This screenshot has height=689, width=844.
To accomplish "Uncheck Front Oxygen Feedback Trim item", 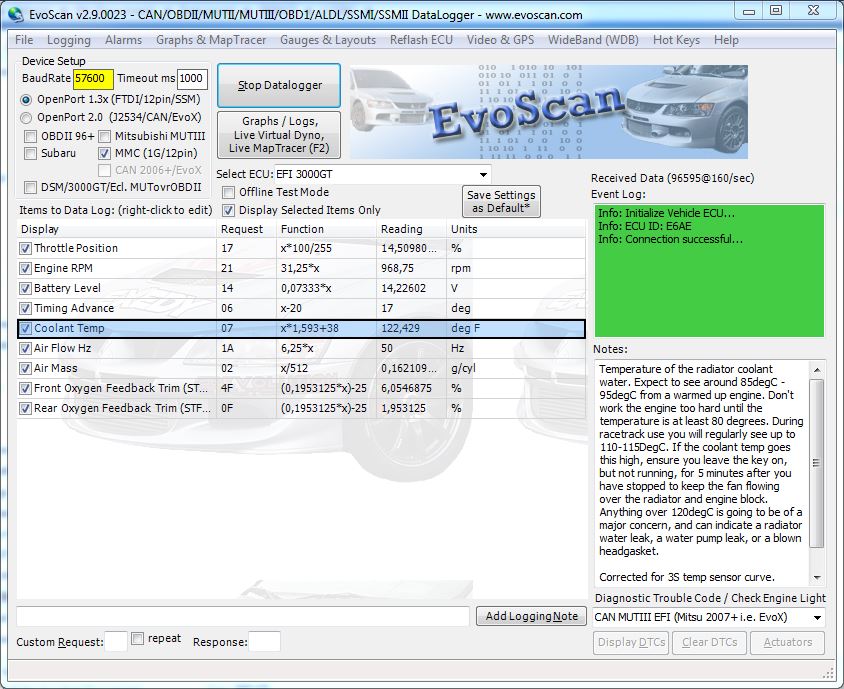I will point(25,388).
